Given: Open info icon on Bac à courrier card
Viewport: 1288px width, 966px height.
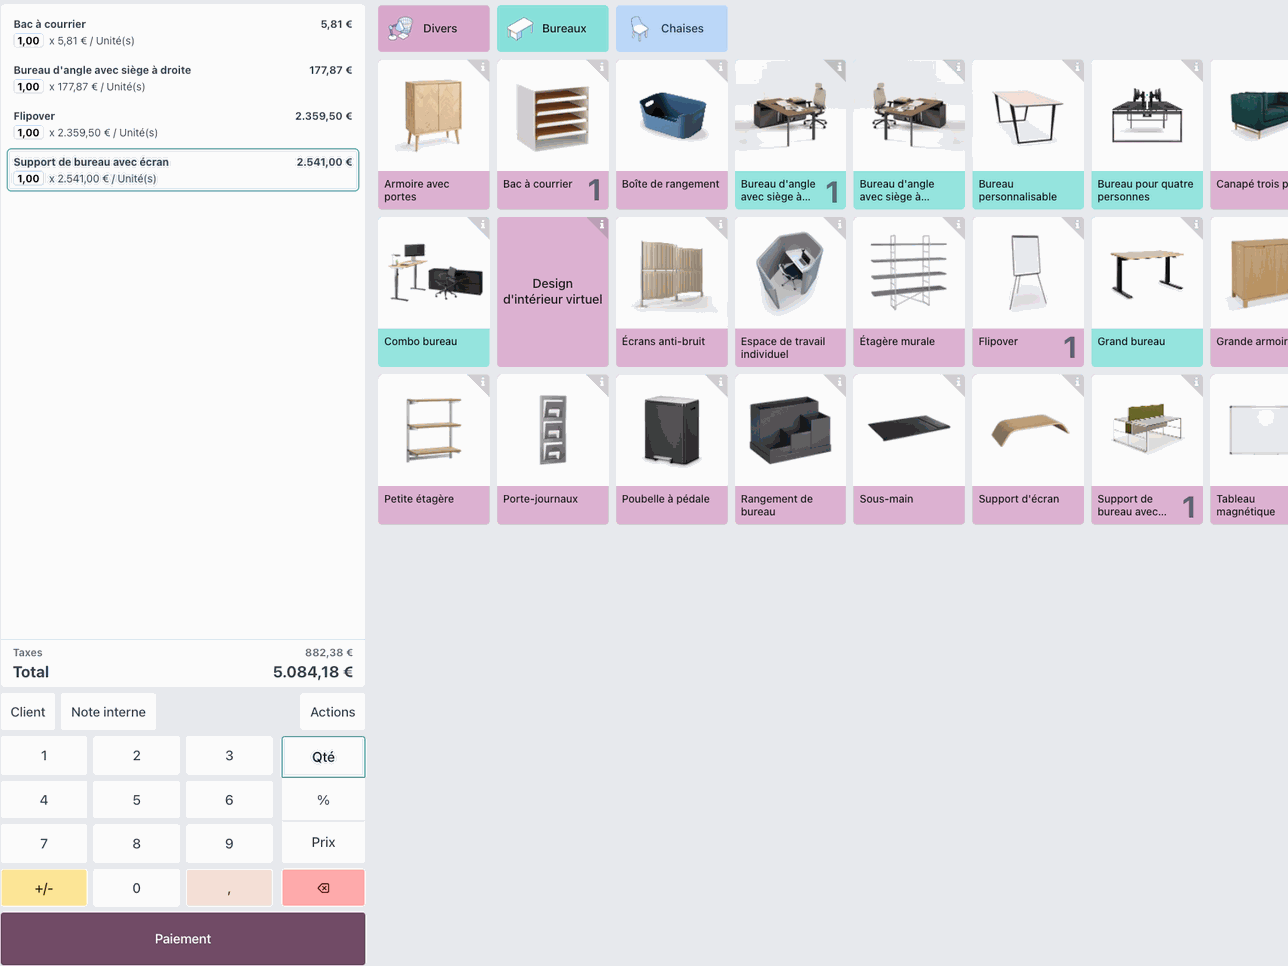Looking at the screenshot, I should pyautogui.click(x=601, y=67).
